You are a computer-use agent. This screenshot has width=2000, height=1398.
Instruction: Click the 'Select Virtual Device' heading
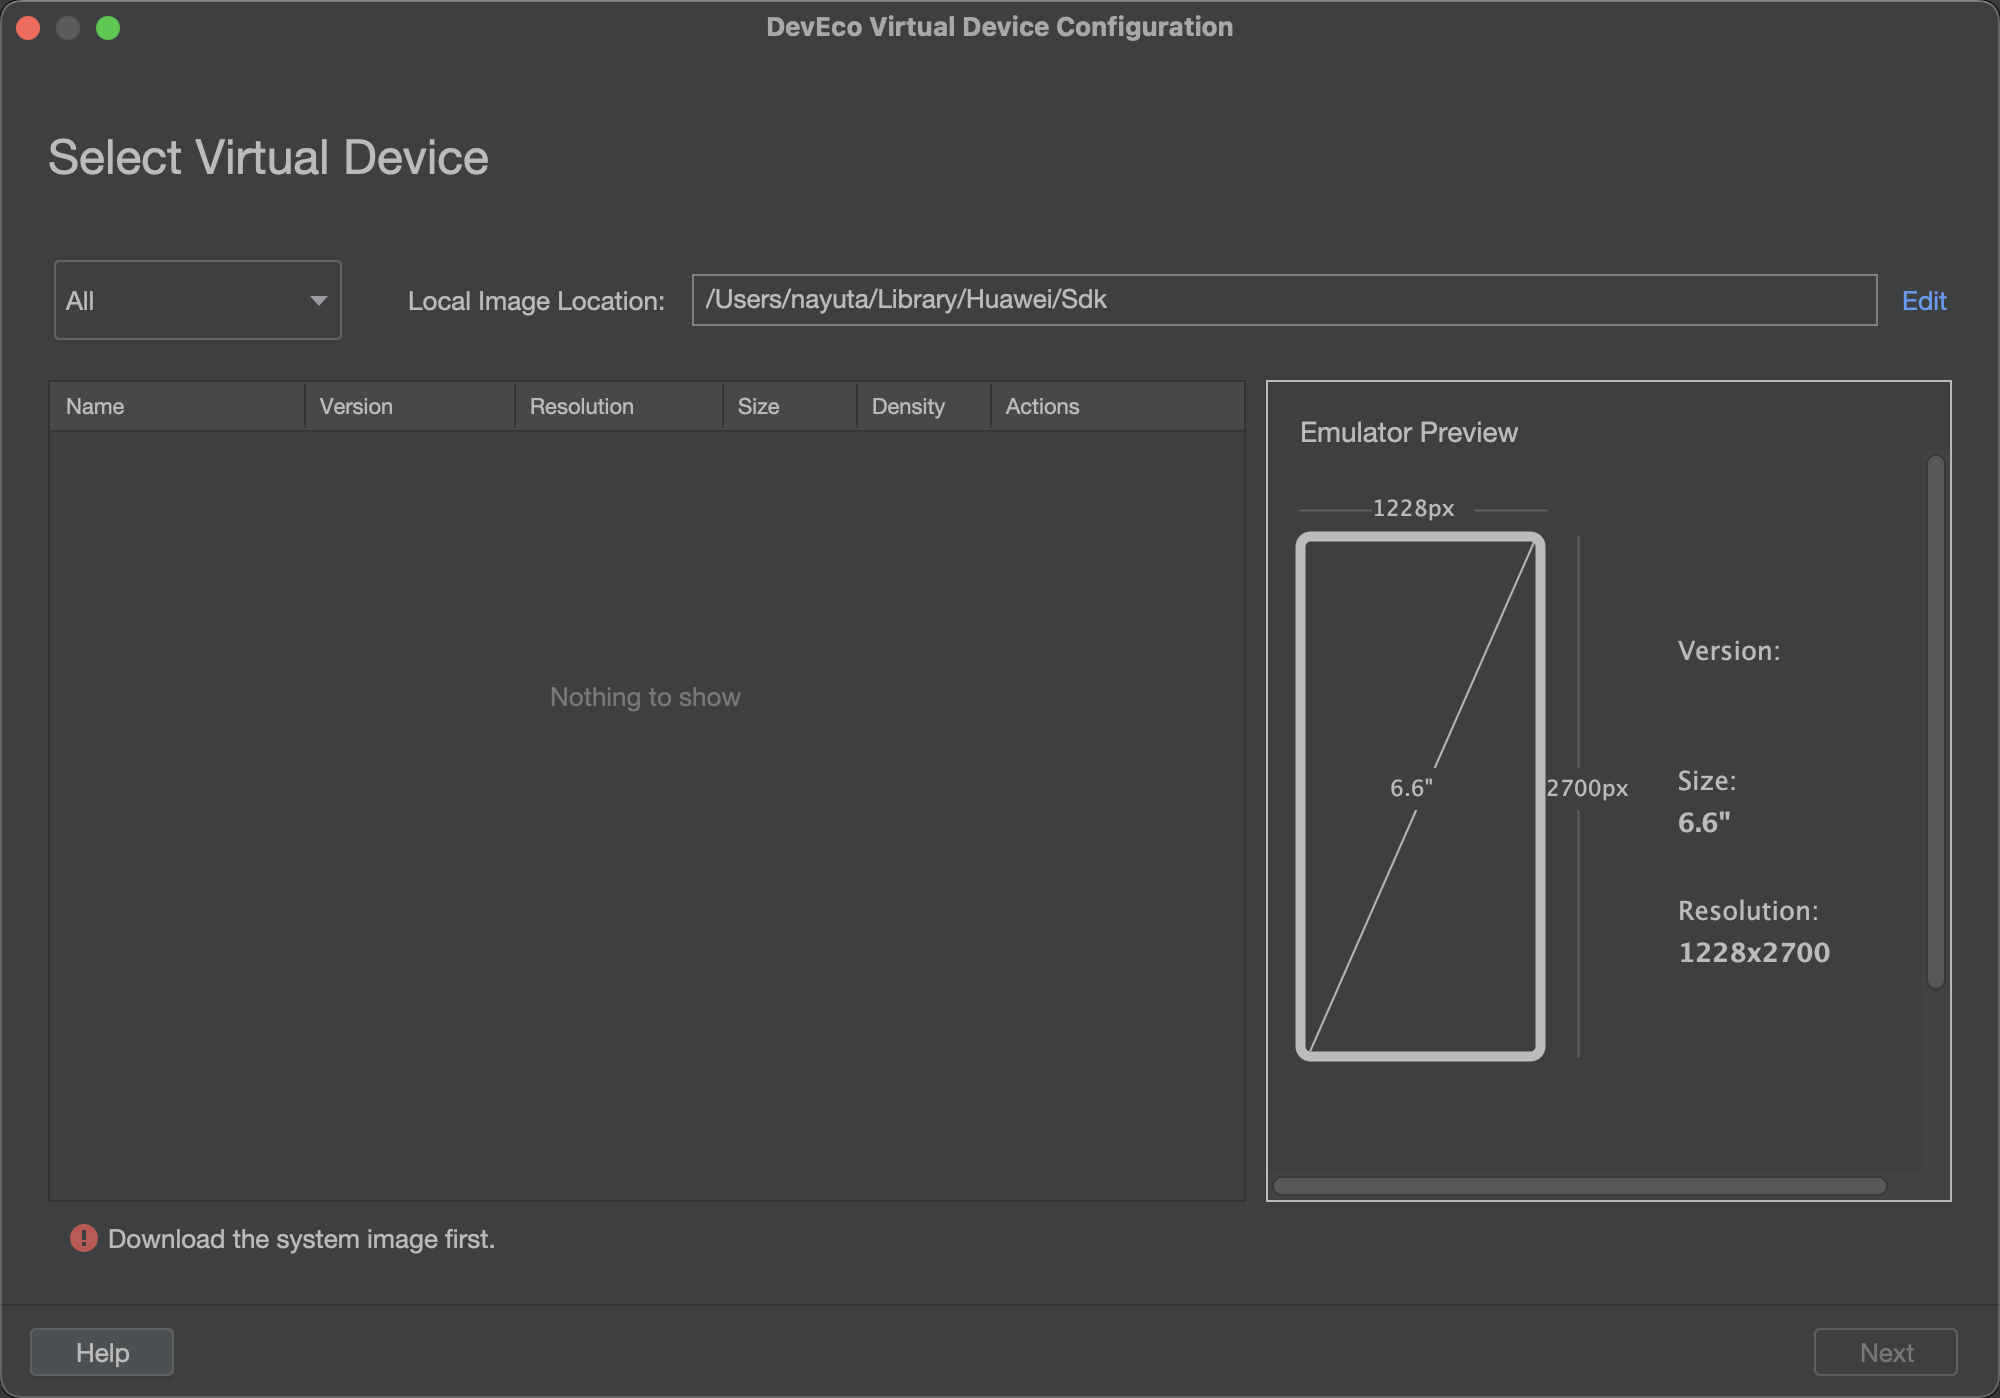268,157
